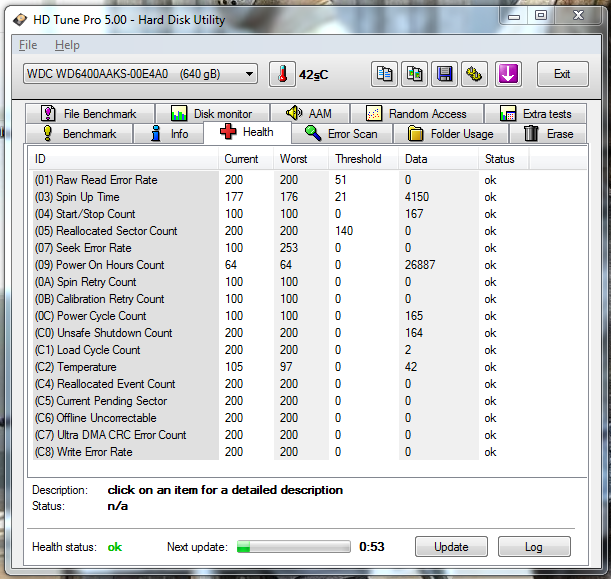Click the Current column header

pos(246,159)
